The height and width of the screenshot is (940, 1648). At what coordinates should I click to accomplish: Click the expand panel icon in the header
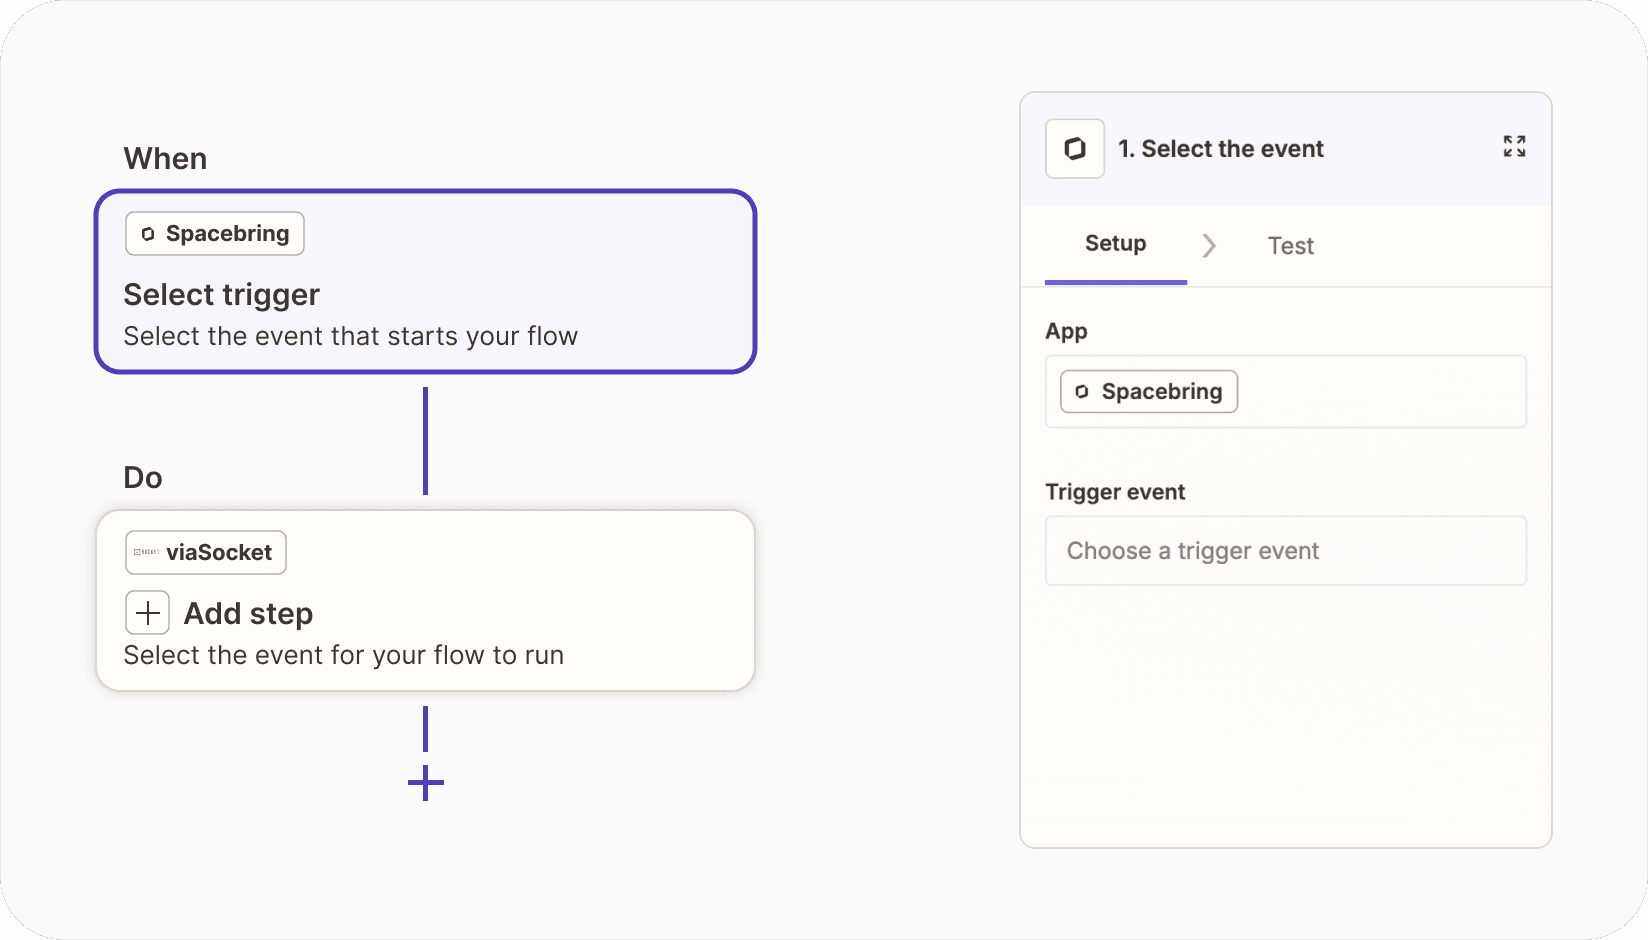coord(1514,147)
